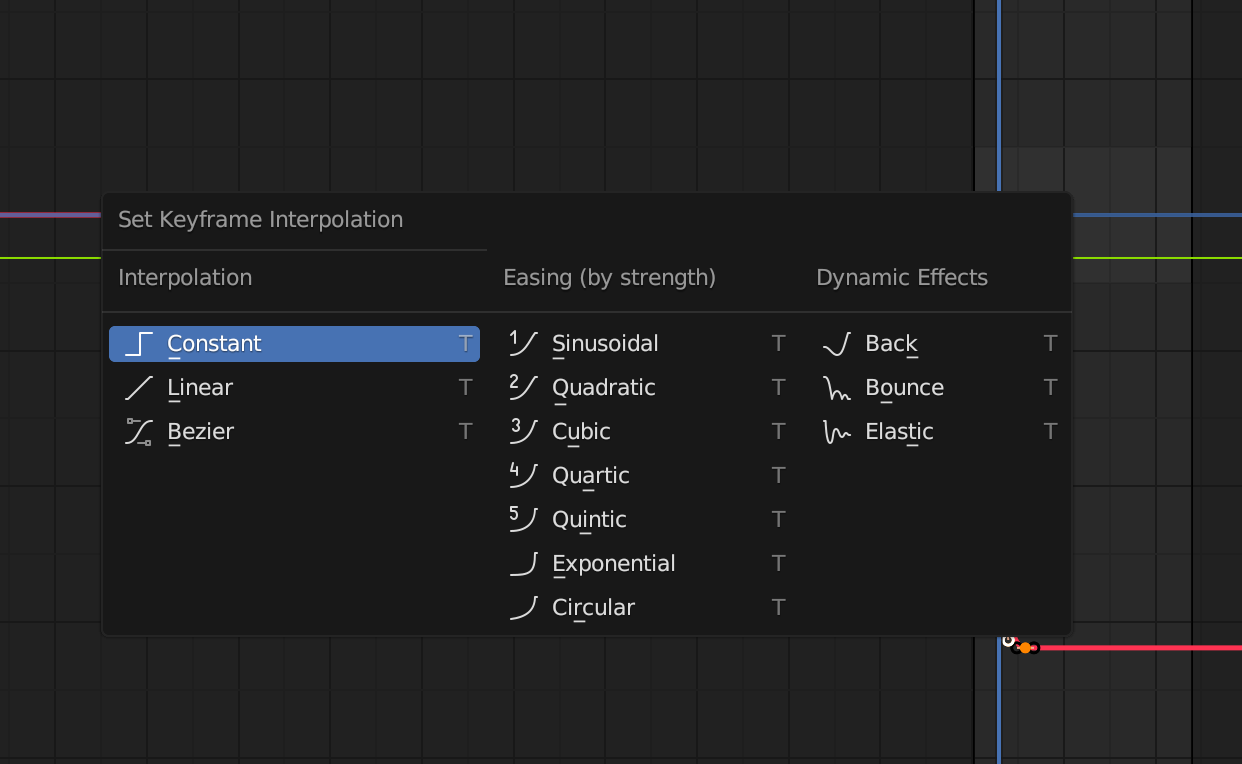Click the Back overshoot curve icon
The height and width of the screenshot is (764, 1242).
click(x=837, y=344)
